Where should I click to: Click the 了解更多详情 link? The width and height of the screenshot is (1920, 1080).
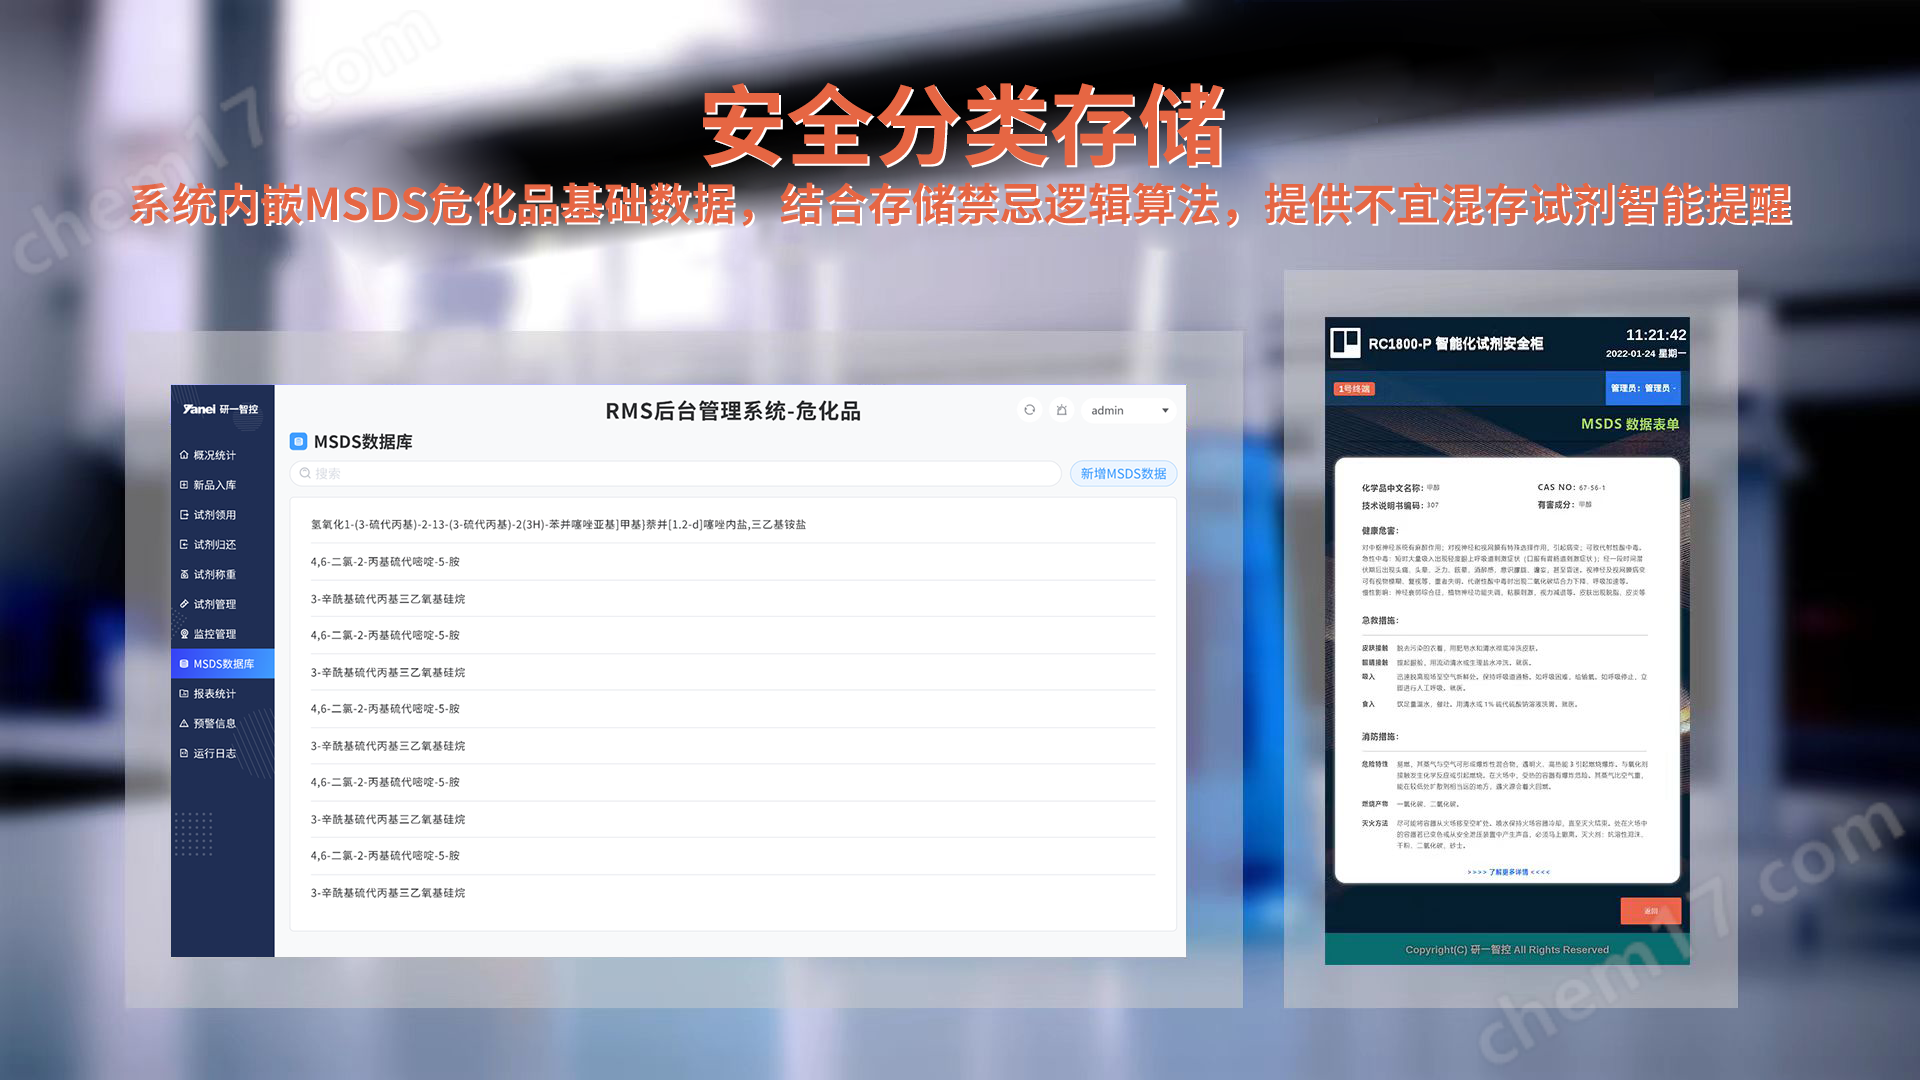[x=1508, y=872]
